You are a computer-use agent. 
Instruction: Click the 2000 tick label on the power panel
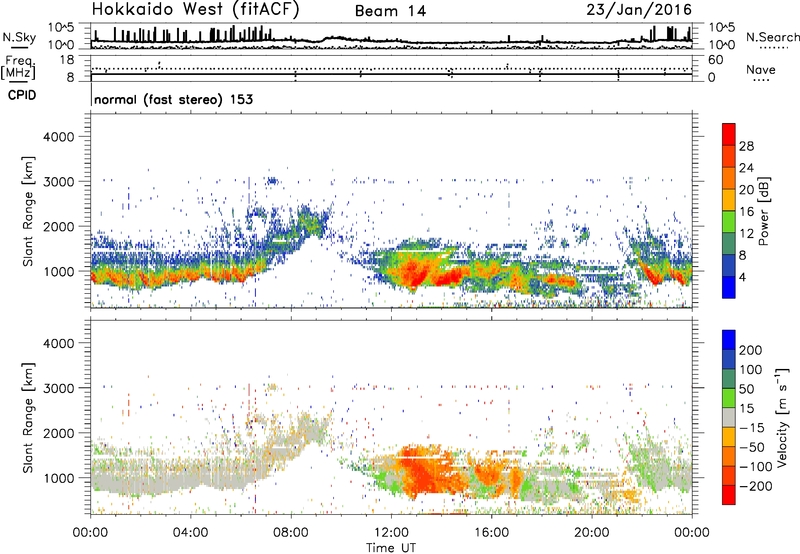59,226
